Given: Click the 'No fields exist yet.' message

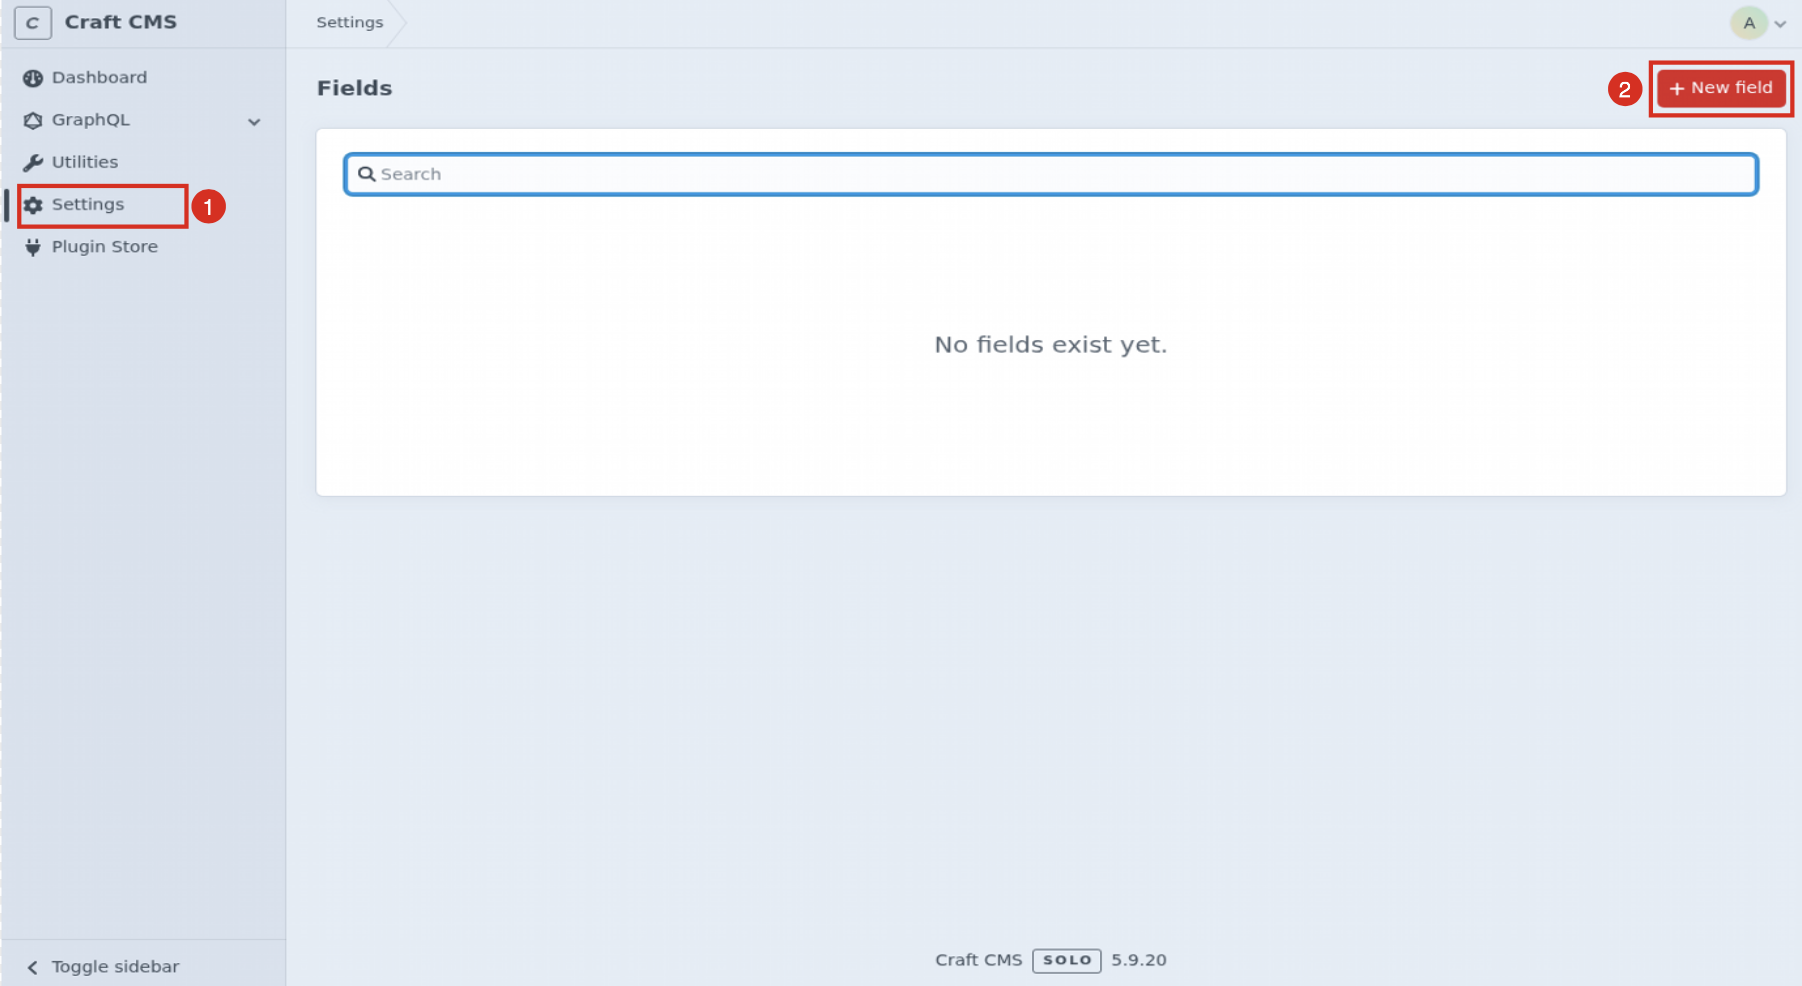Looking at the screenshot, I should click(x=1051, y=345).
